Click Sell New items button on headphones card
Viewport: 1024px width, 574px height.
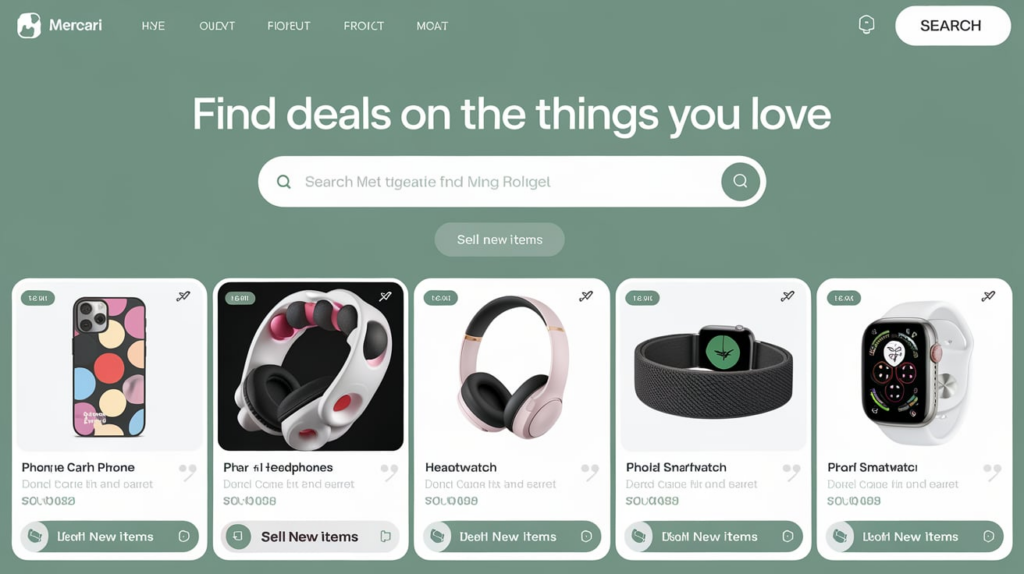pyautogui.click(x=310, y=536)
